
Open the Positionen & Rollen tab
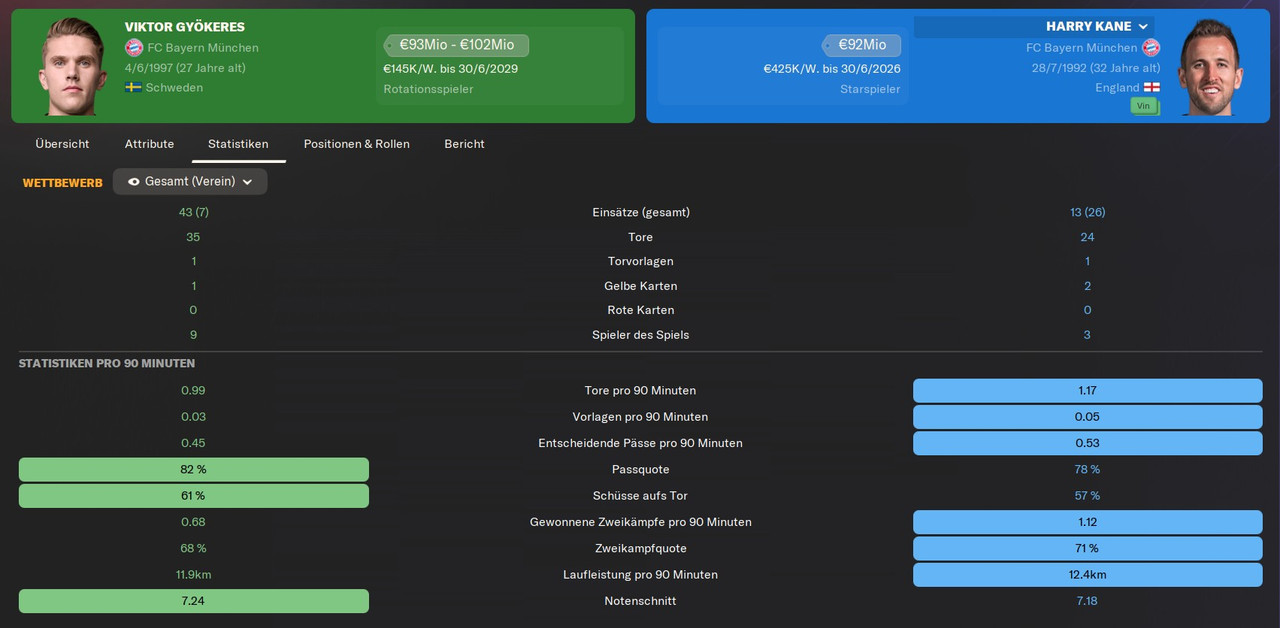(356, 144)
